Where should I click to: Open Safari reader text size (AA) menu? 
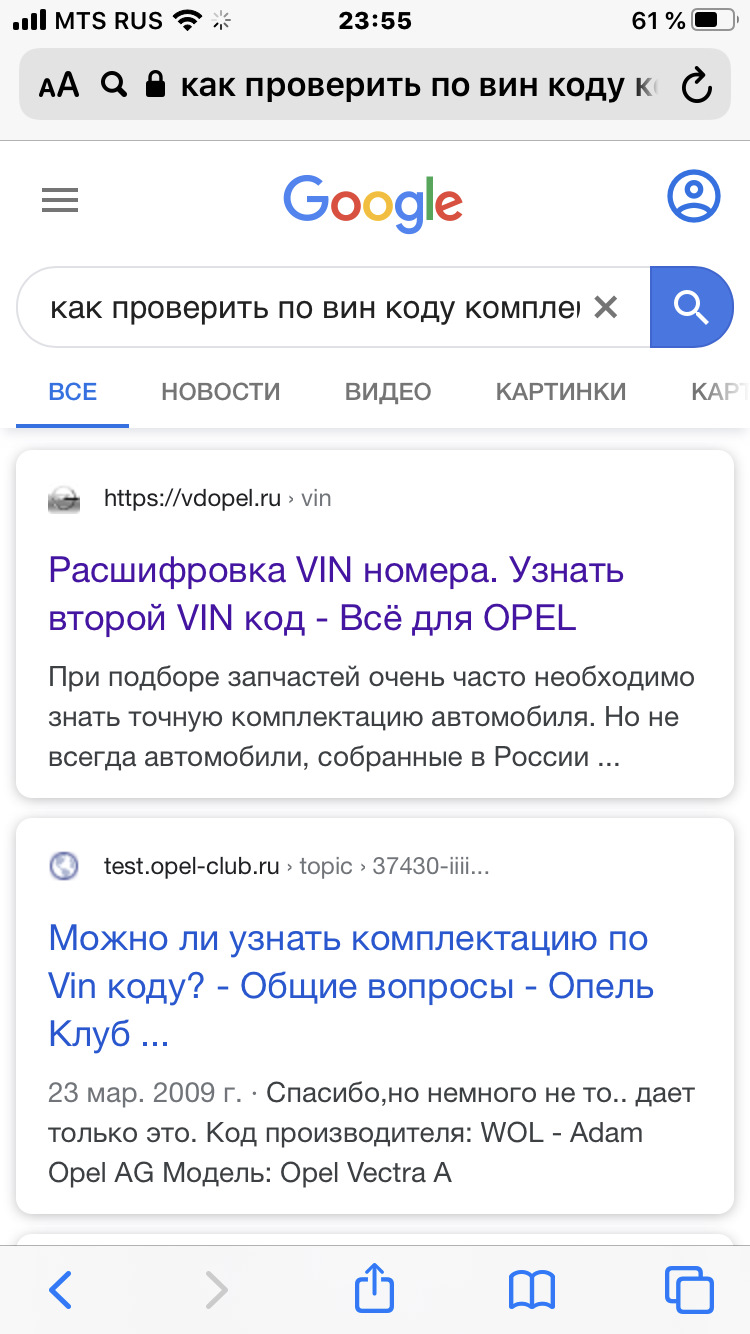tap(59, 86)
